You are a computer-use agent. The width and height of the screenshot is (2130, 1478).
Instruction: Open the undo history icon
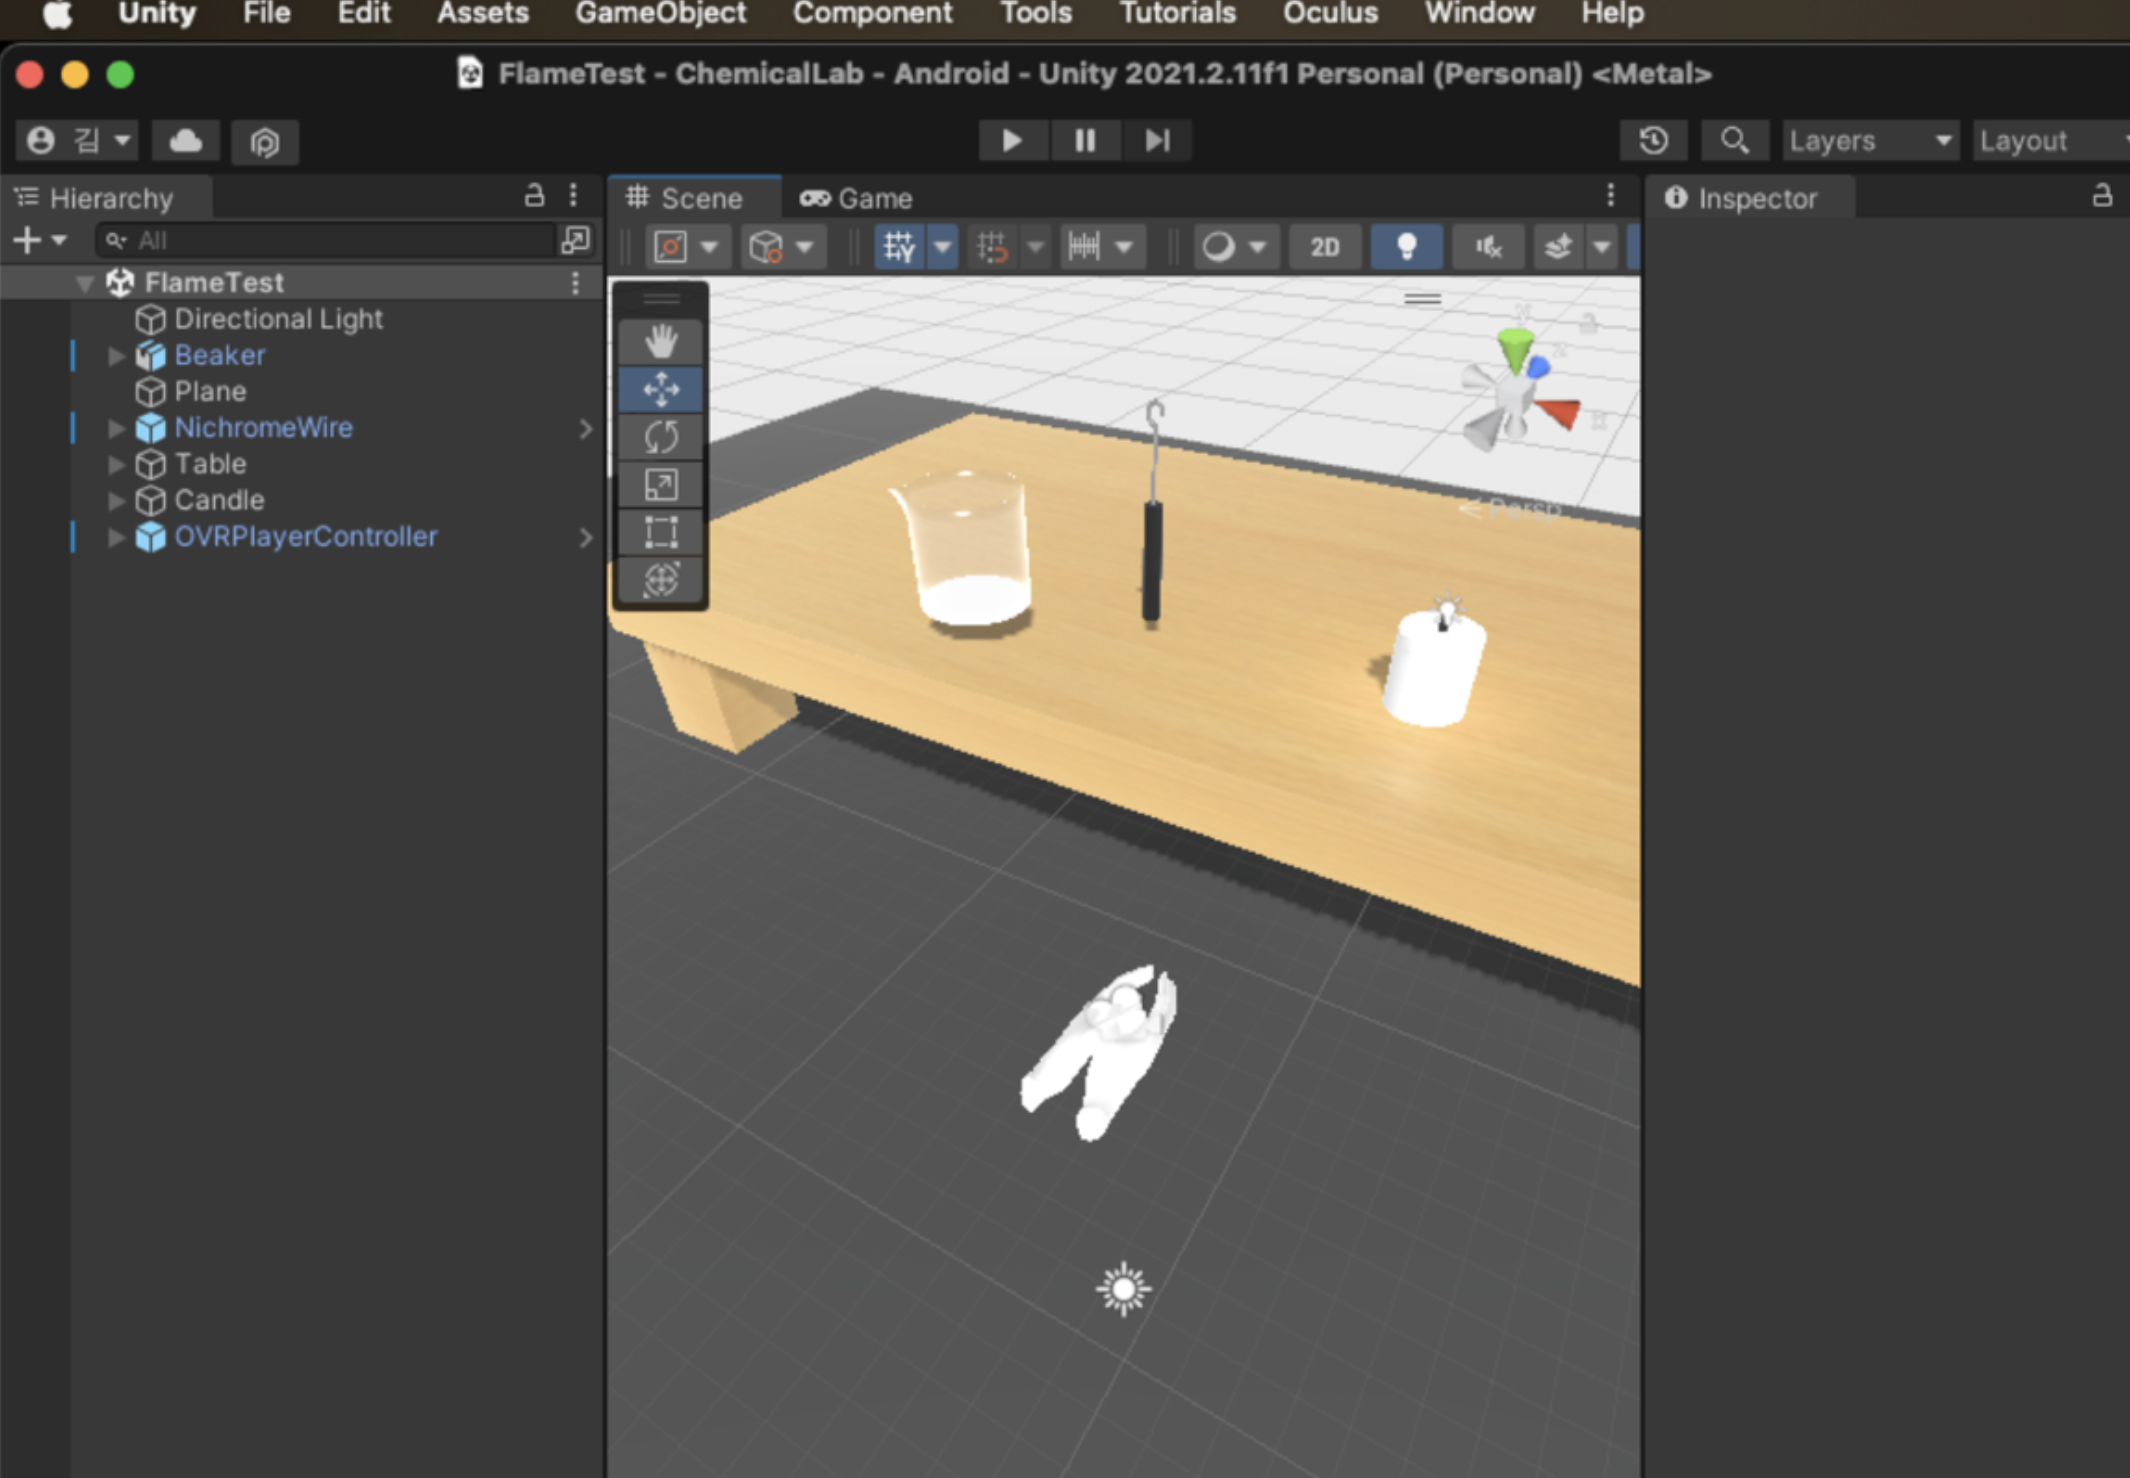tap(1653, 141)
